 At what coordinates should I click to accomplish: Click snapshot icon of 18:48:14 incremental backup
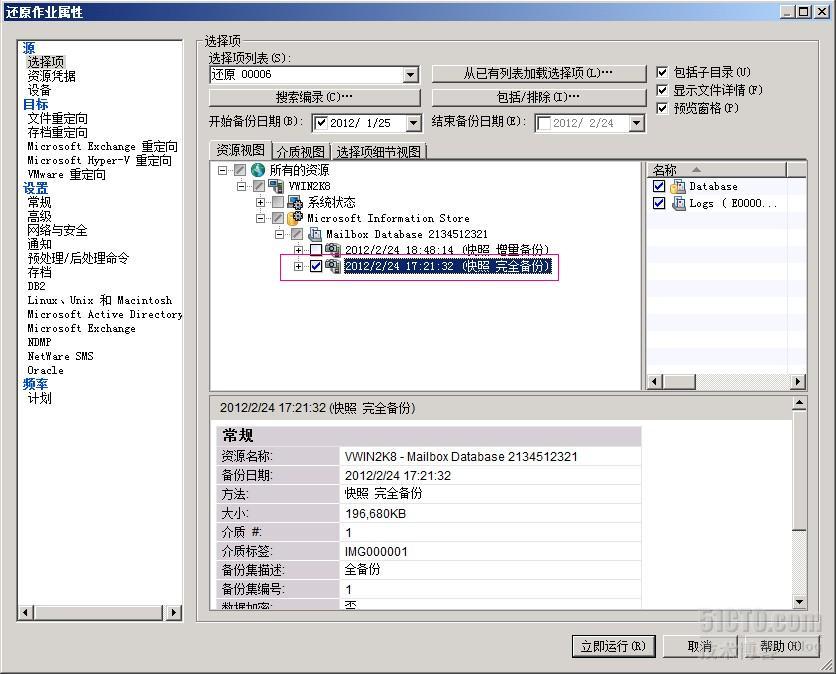coord(333,249)
